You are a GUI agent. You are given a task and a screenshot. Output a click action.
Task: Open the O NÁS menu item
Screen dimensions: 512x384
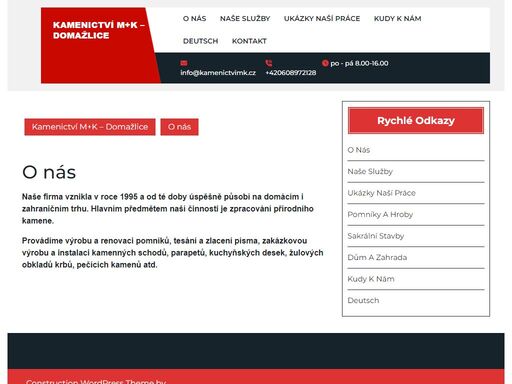194,19
